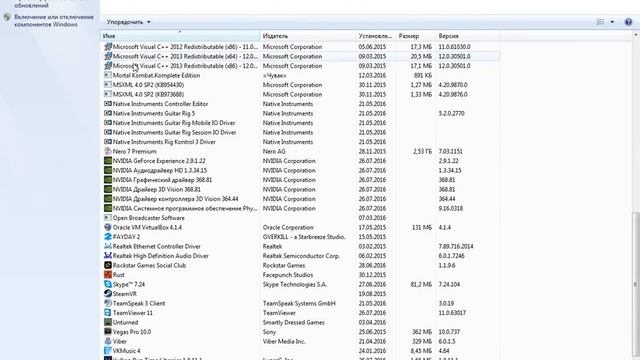Click the Visual C++ 2012 Redistributable (x86) icon
This screenshot has height=360, width=640.
[108, 47]
